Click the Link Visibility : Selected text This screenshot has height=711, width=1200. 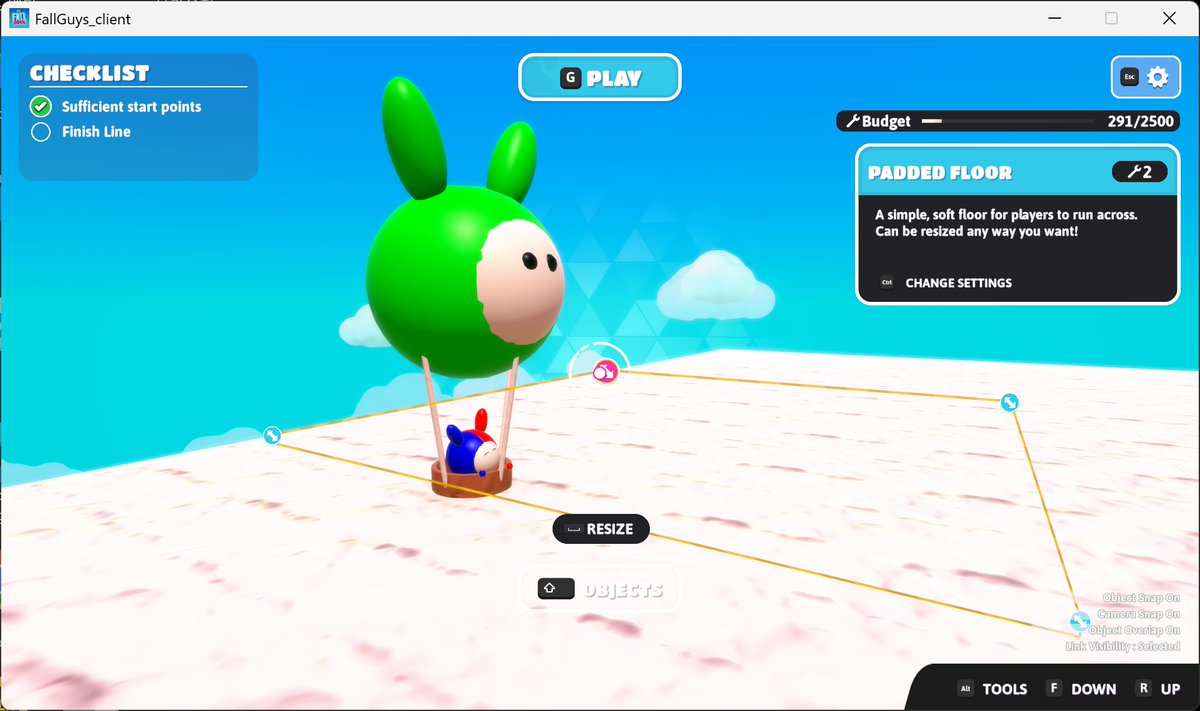1123,647
